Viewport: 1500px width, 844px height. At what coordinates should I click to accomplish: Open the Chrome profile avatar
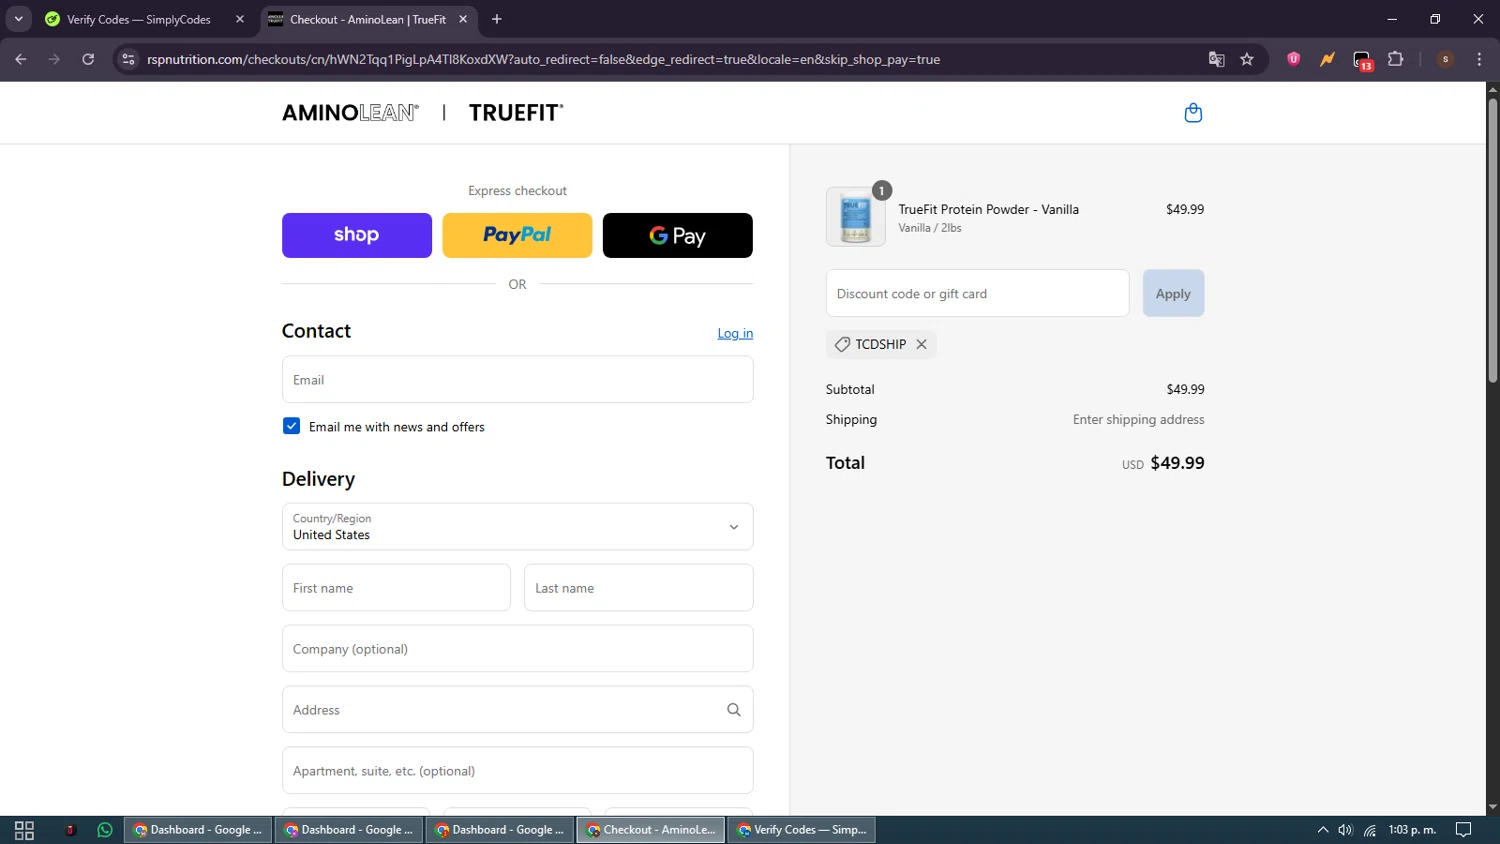coord(1445,59)
